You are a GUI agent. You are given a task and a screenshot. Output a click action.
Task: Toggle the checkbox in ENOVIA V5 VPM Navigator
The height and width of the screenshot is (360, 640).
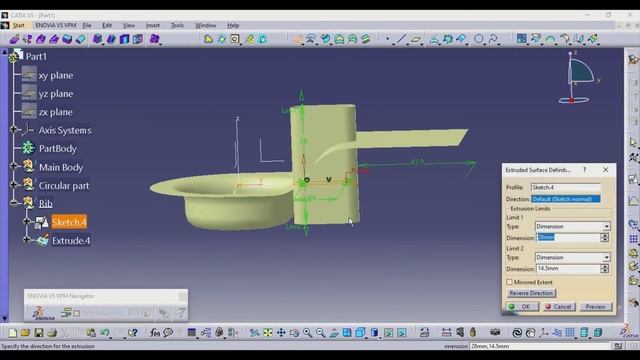click(x=76, y=313)
